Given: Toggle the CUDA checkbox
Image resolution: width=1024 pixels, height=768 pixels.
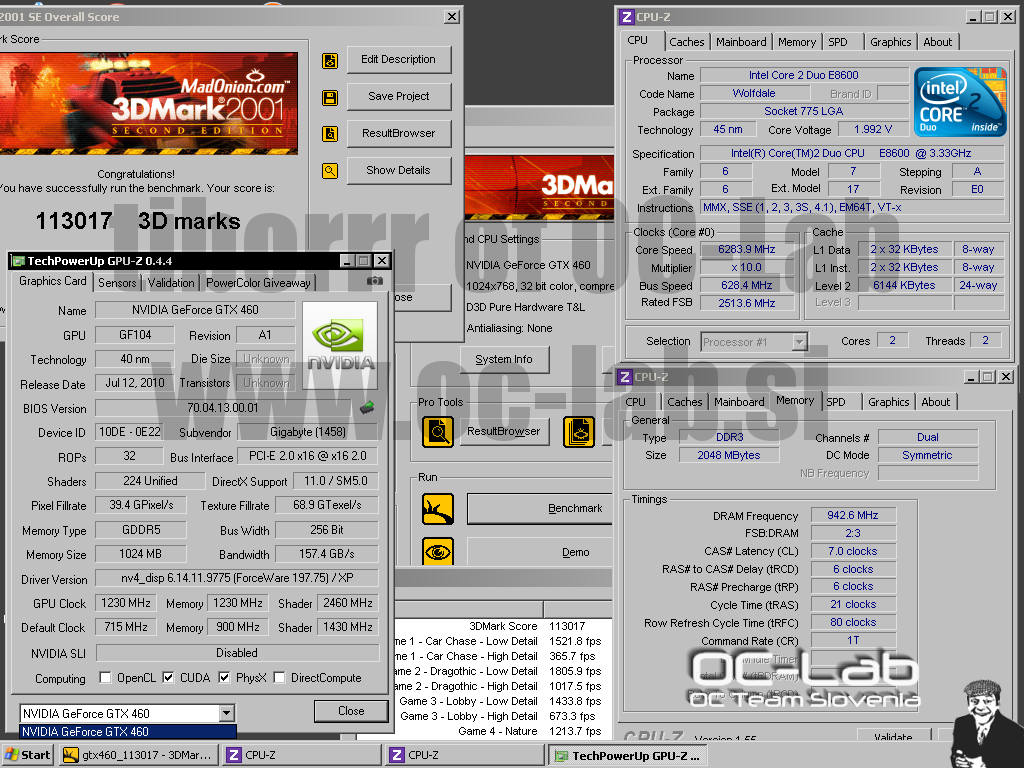Looking at the screenshot, I should click(168, 677).
